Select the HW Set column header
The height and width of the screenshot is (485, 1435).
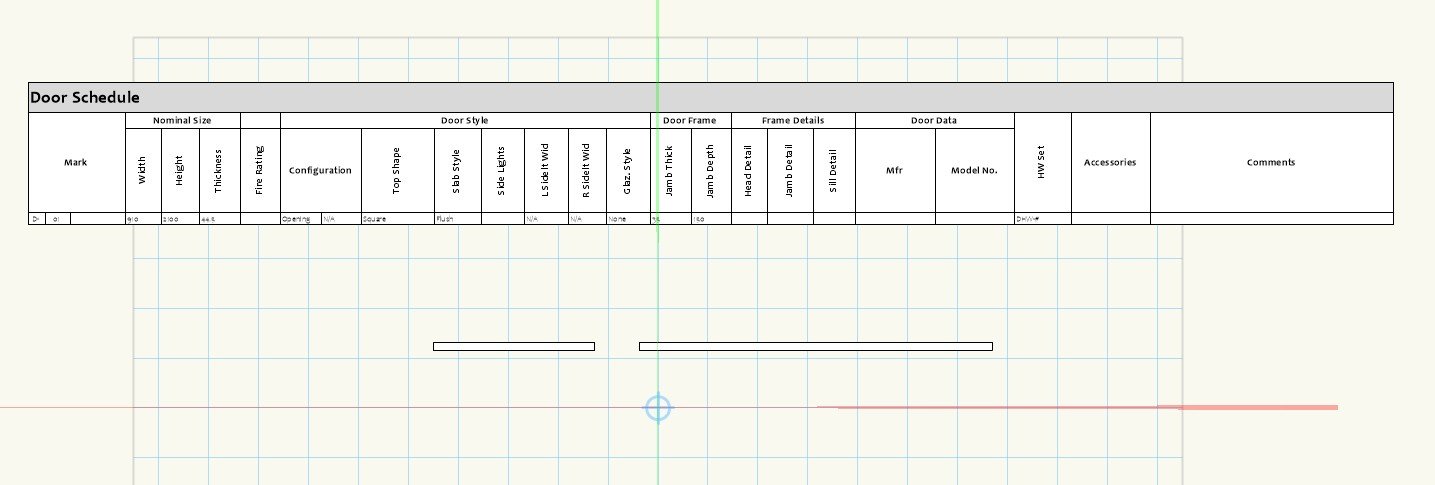coord(1042,162)
